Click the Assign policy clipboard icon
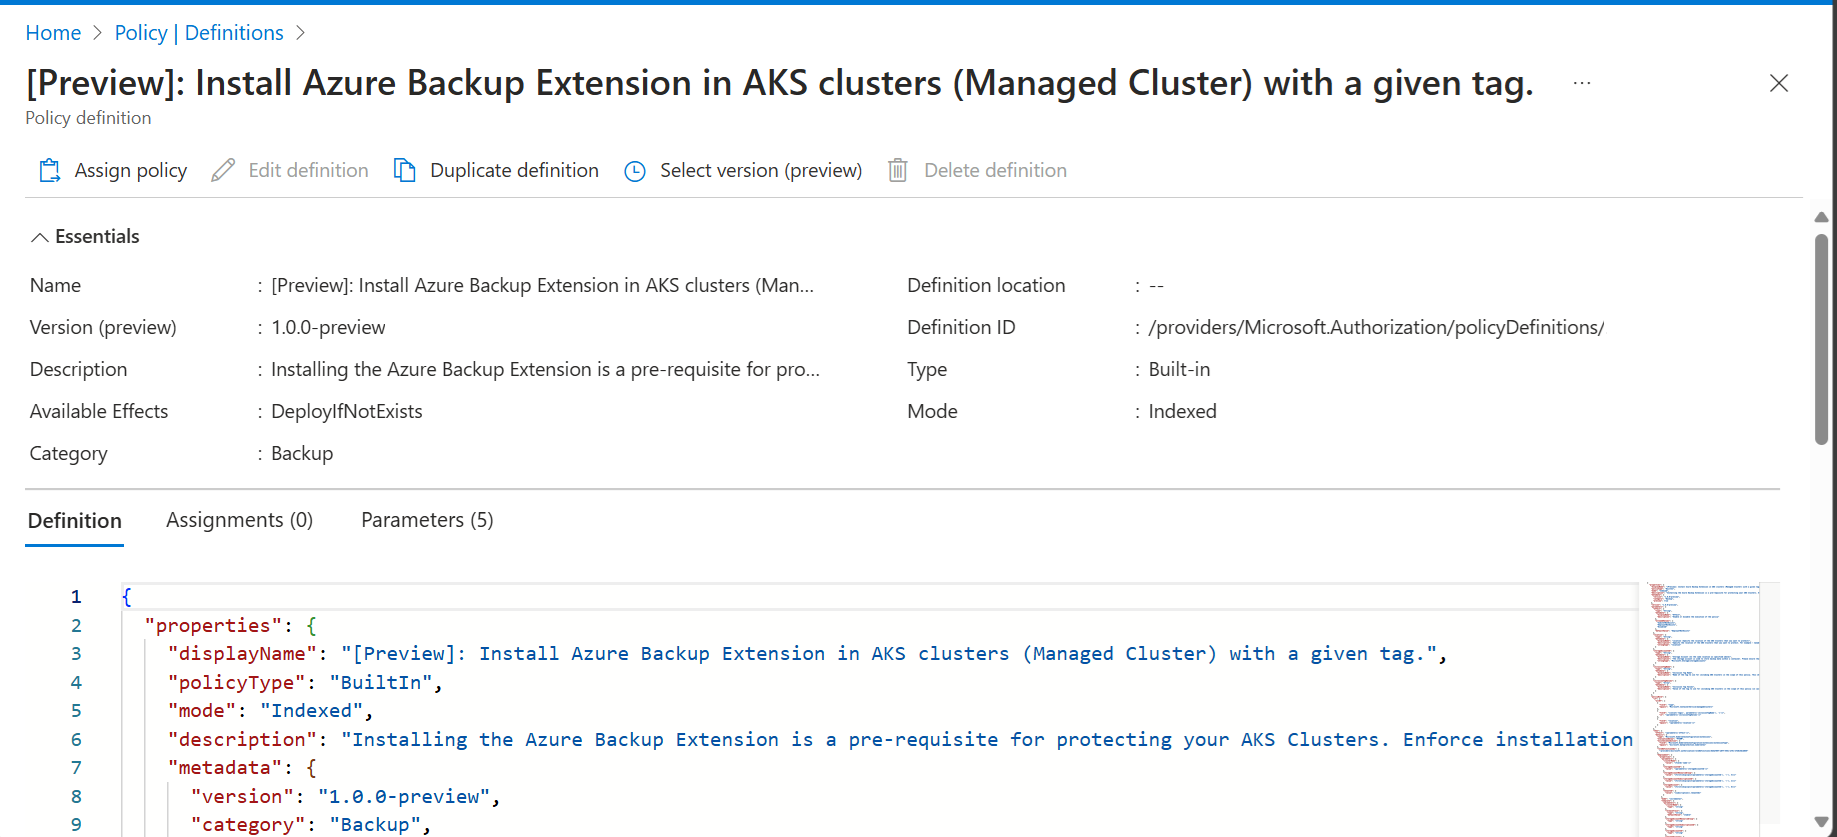This screenshot has height=837, width=1837. pyautogui.click(x=49, y=171)
